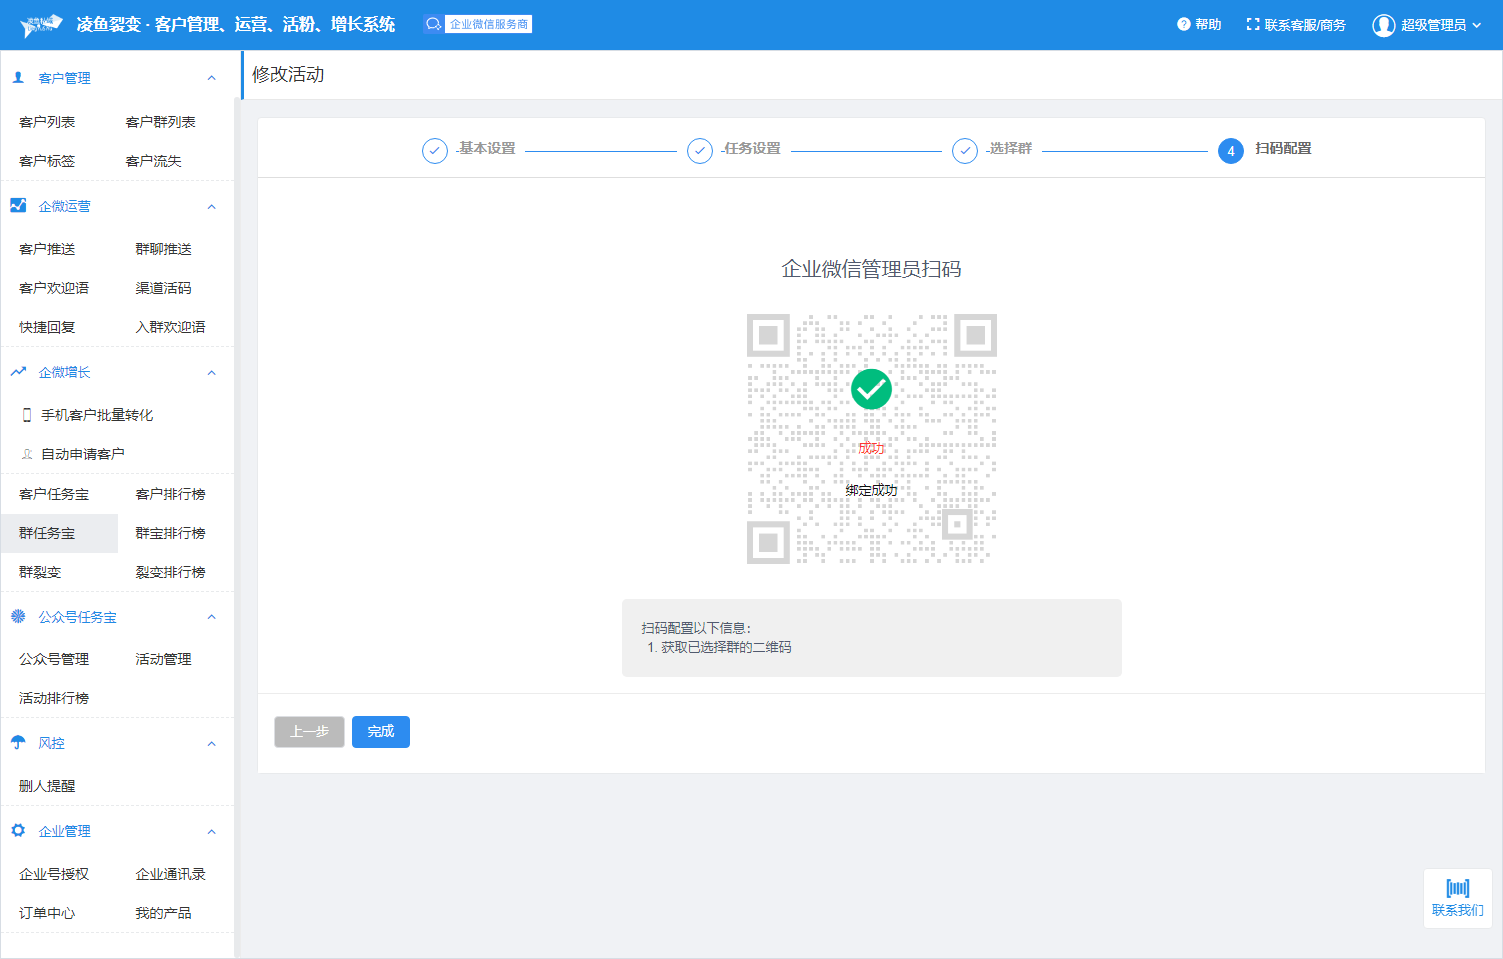The height and width of the screenshot is (959, 1503).
Task: Open the 超级管理员 dropdown arrow
Action: pos(1476,25)
